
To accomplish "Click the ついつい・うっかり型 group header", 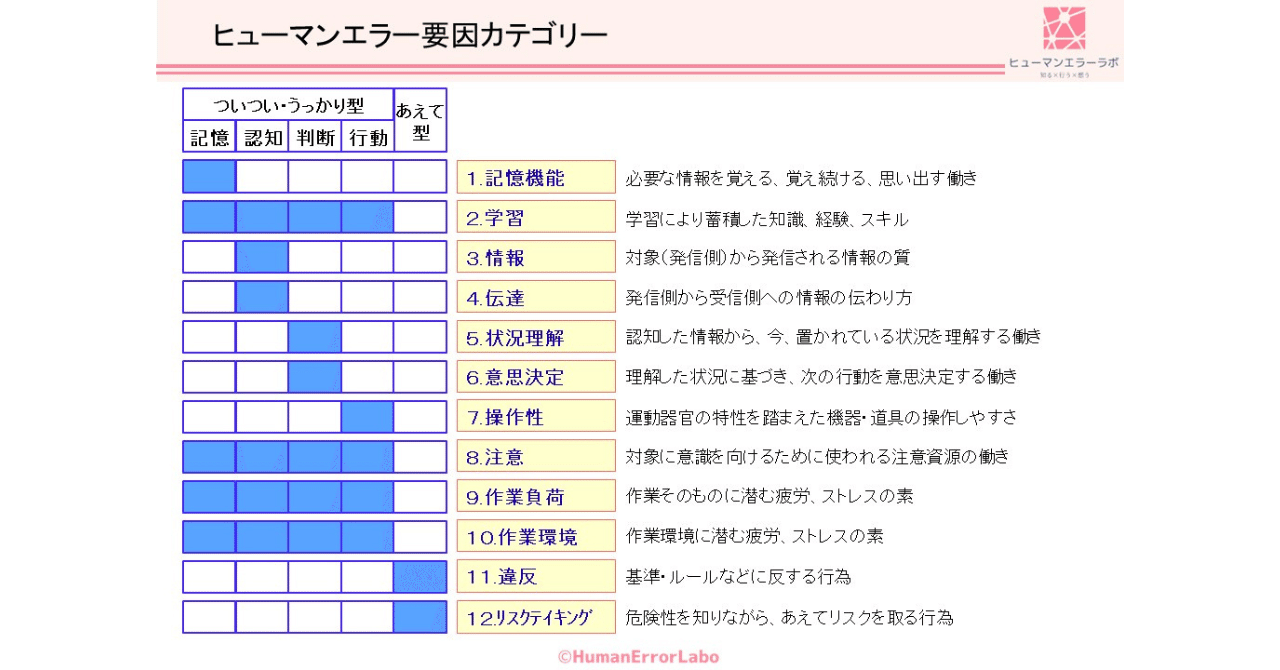I will tap(288, 105).
